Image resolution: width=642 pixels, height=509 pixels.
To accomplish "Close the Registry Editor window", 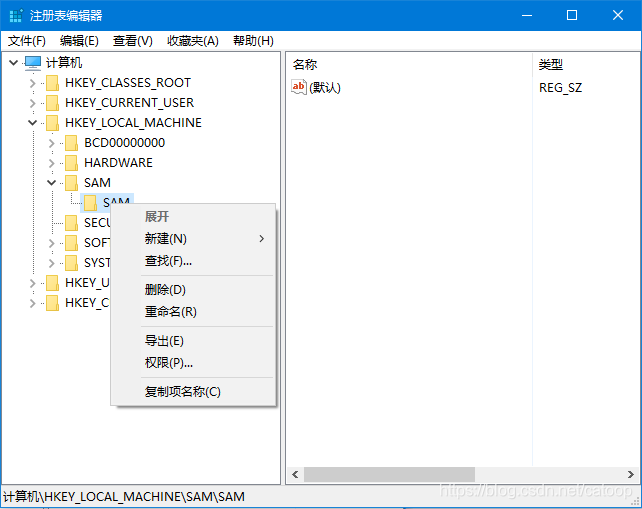I will click(618, 16).
